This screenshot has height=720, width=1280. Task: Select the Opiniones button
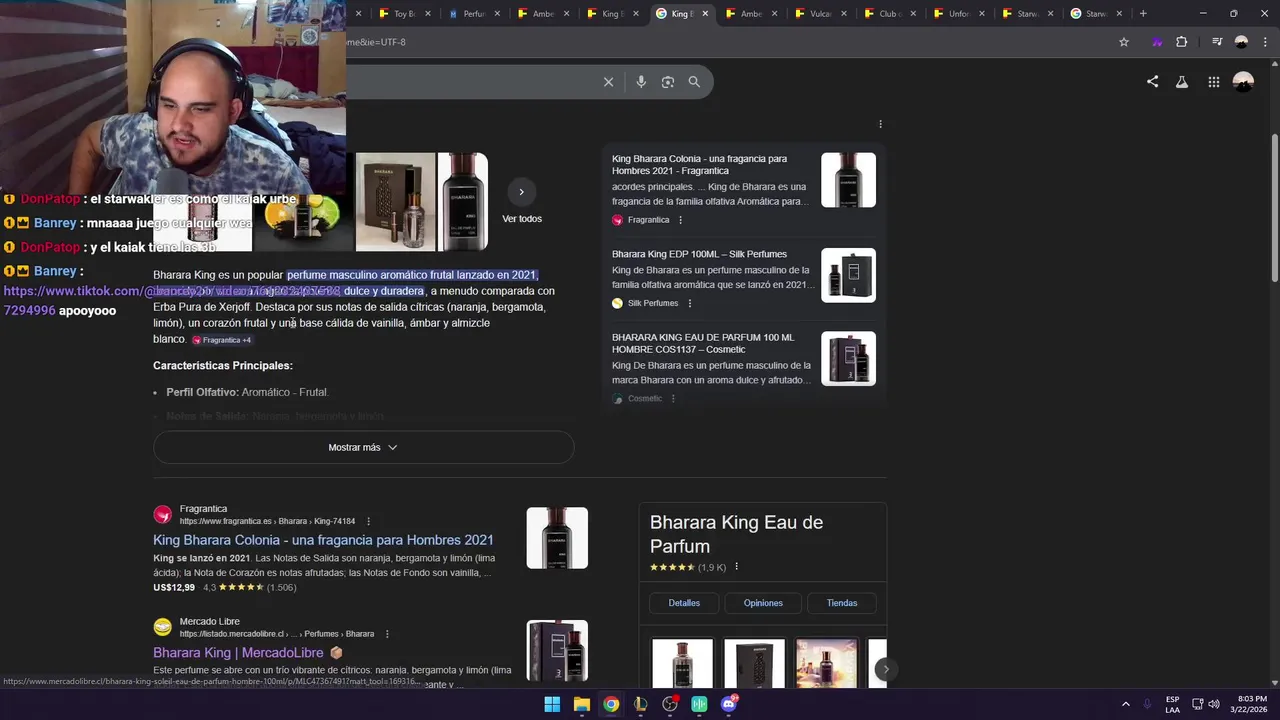click(763, 603)
